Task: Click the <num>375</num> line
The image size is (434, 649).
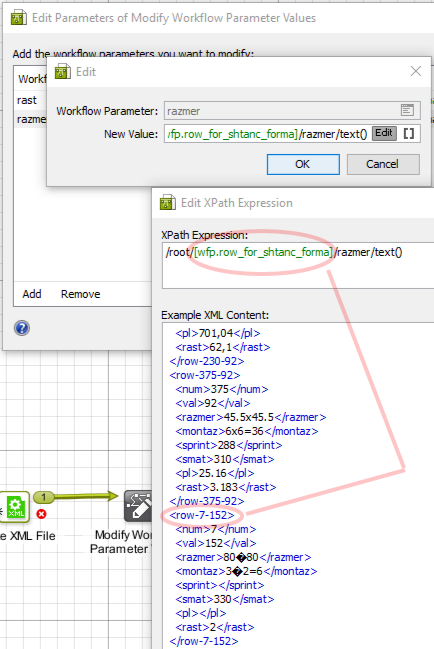Action: pyautogui.click(x=222, y=389)
